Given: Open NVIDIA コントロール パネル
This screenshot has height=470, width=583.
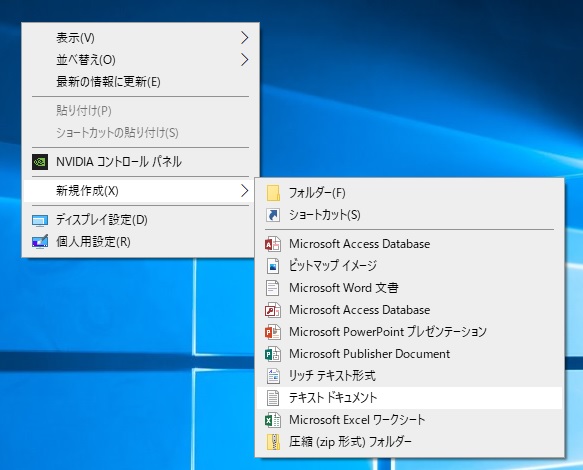Looking at the screenshot, I should (x=142, y=162).
